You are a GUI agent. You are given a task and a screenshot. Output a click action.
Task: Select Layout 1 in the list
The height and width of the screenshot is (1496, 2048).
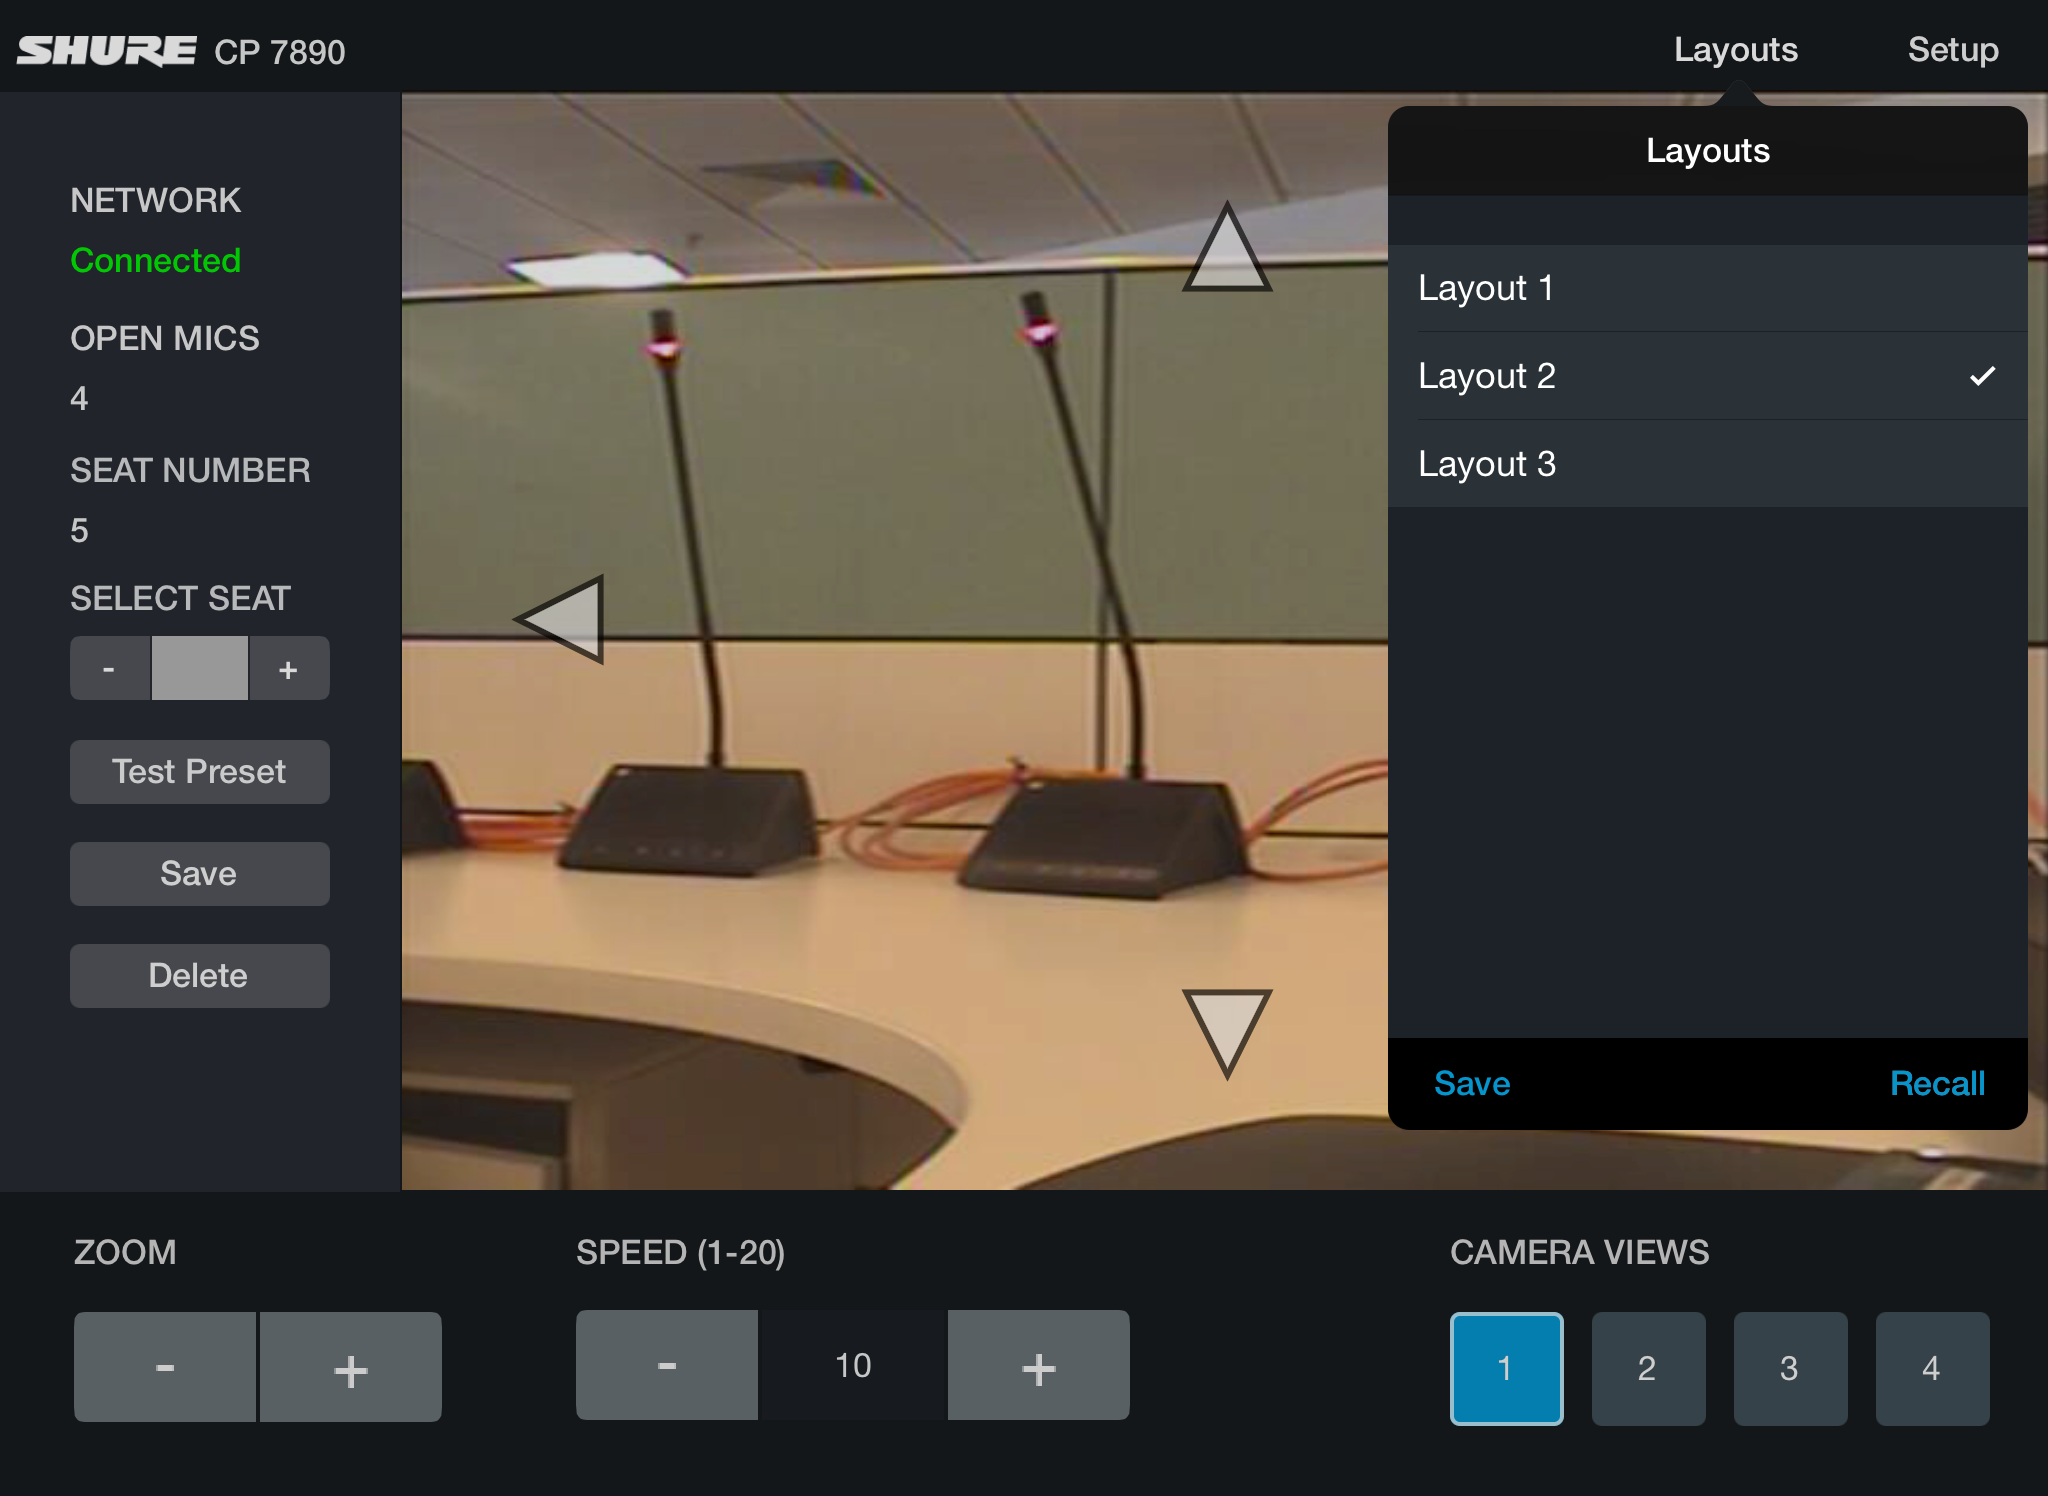click(1706, 288)
